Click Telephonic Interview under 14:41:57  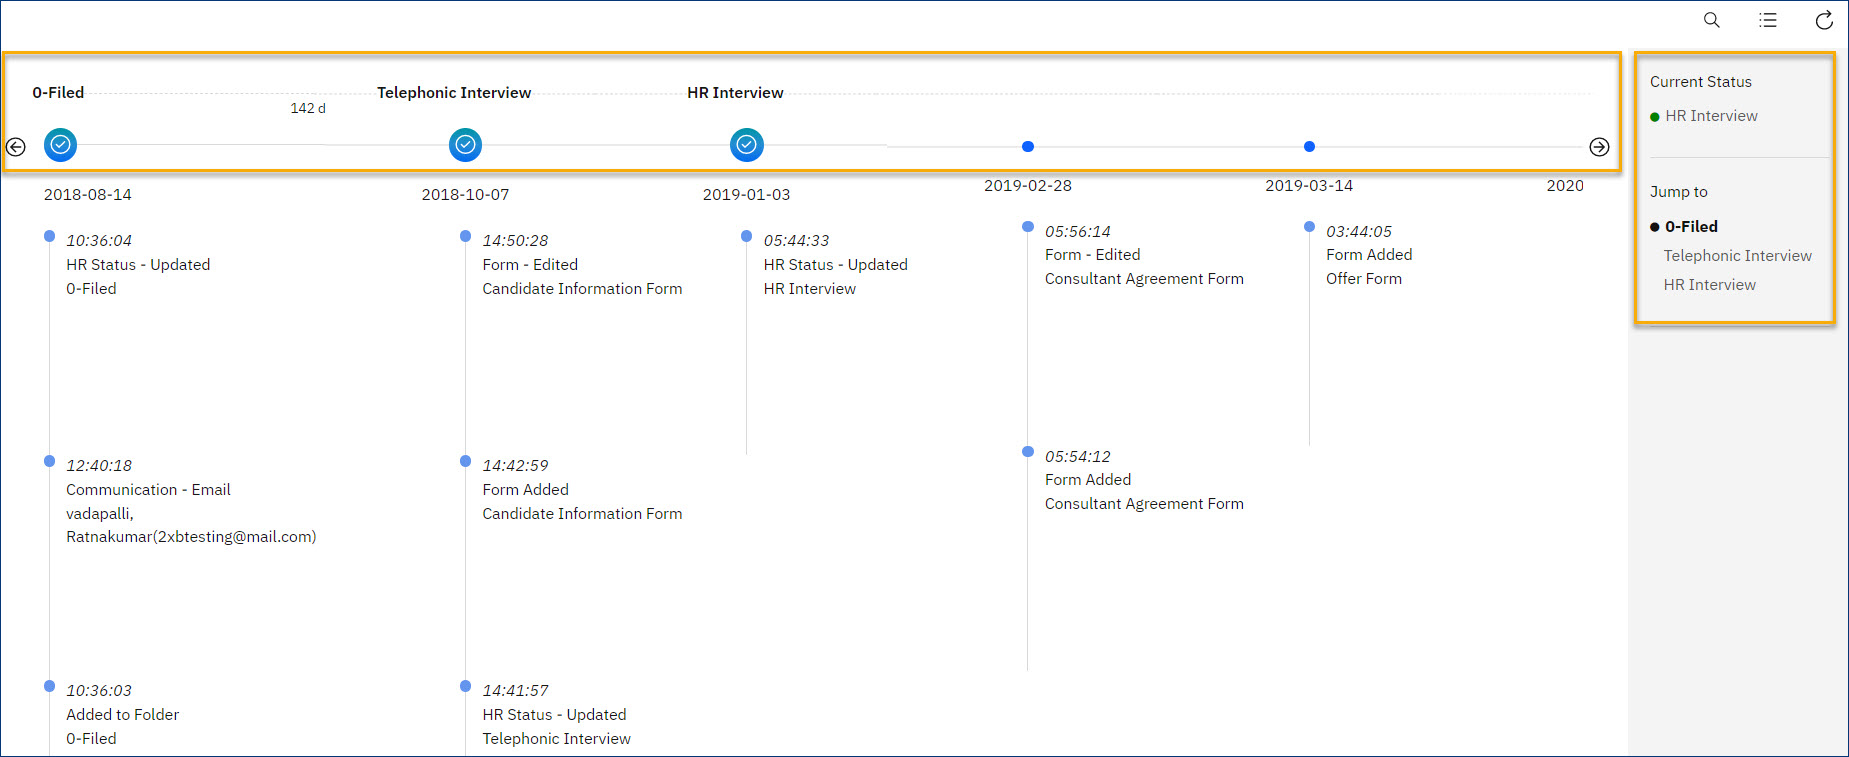[556, 739]
